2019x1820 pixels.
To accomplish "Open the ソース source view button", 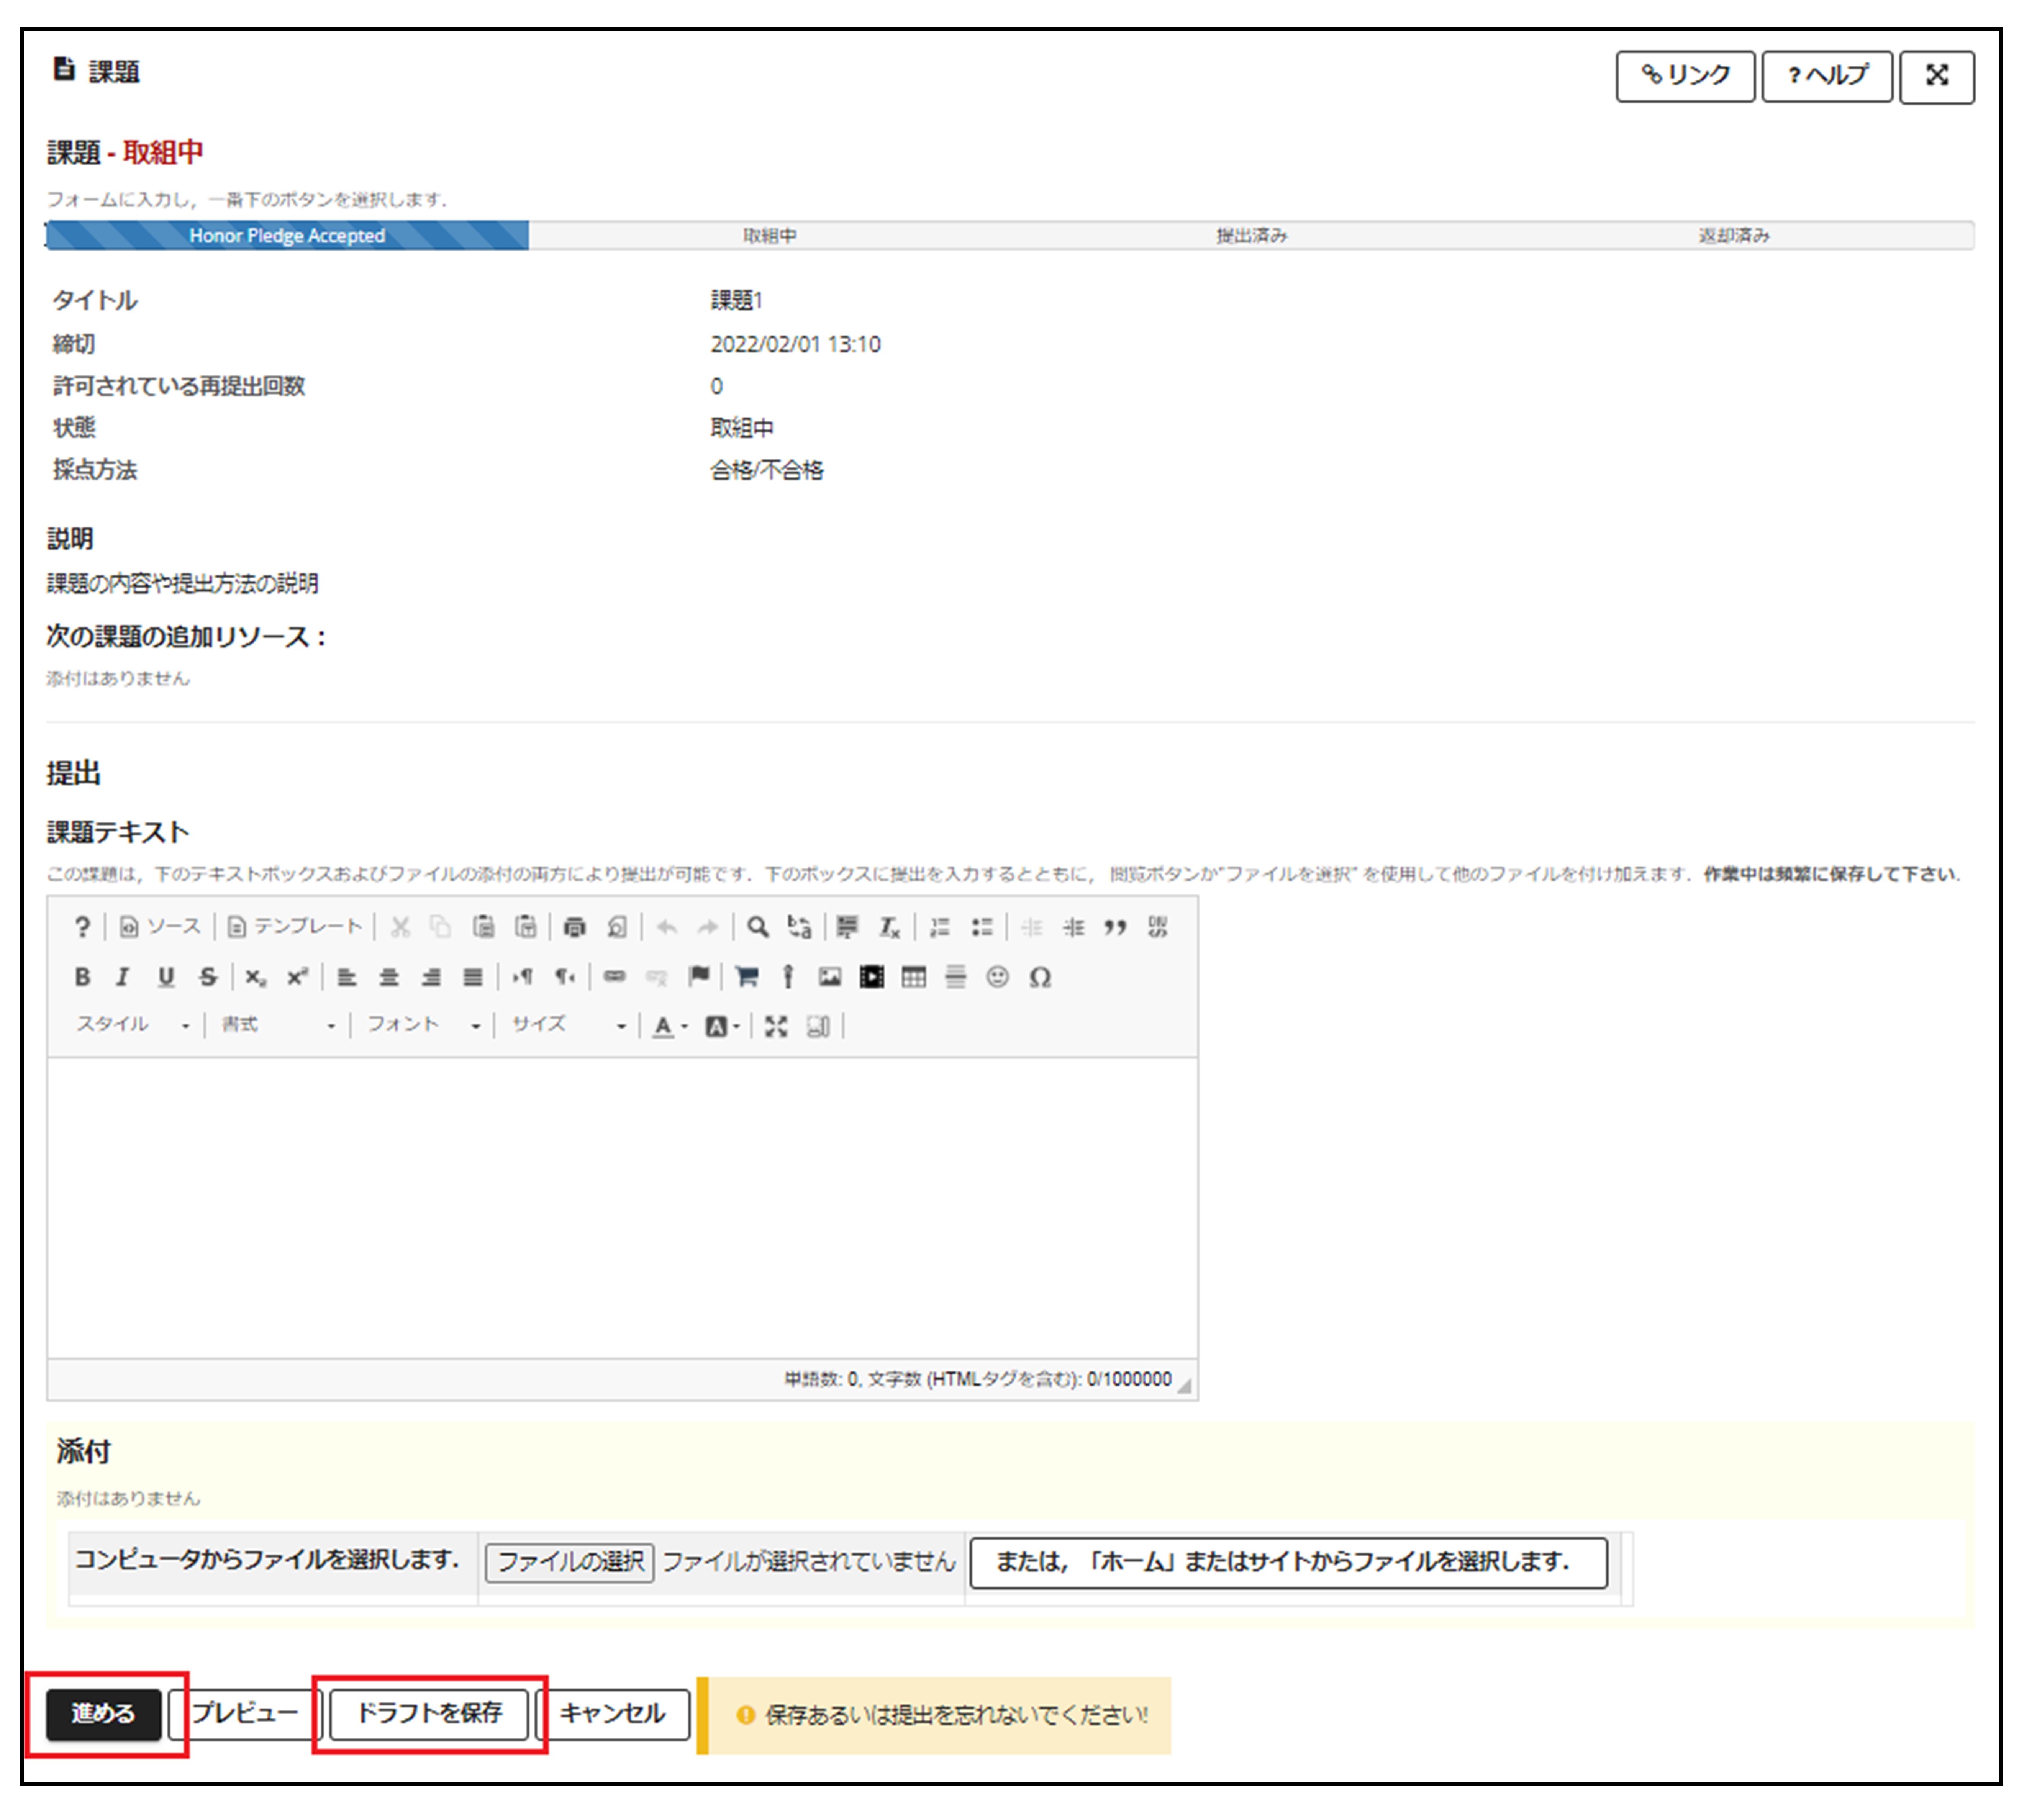I will pos(160,927).
